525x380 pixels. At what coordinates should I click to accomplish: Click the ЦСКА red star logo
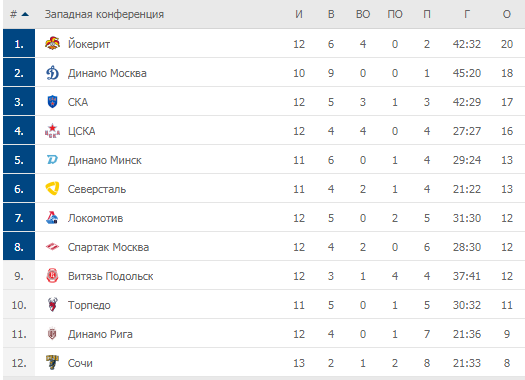pos(53,131)
